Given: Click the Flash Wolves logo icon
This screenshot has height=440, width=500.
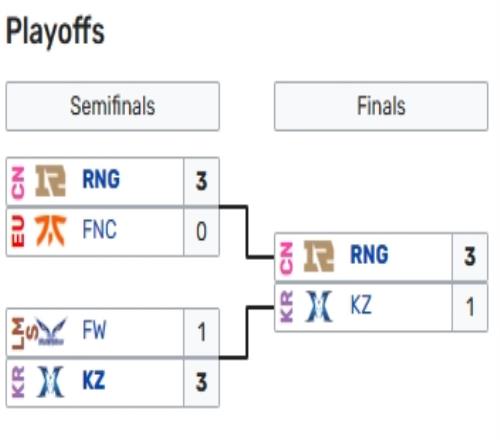Looking at the screenshot, I should tap(50, 331).
